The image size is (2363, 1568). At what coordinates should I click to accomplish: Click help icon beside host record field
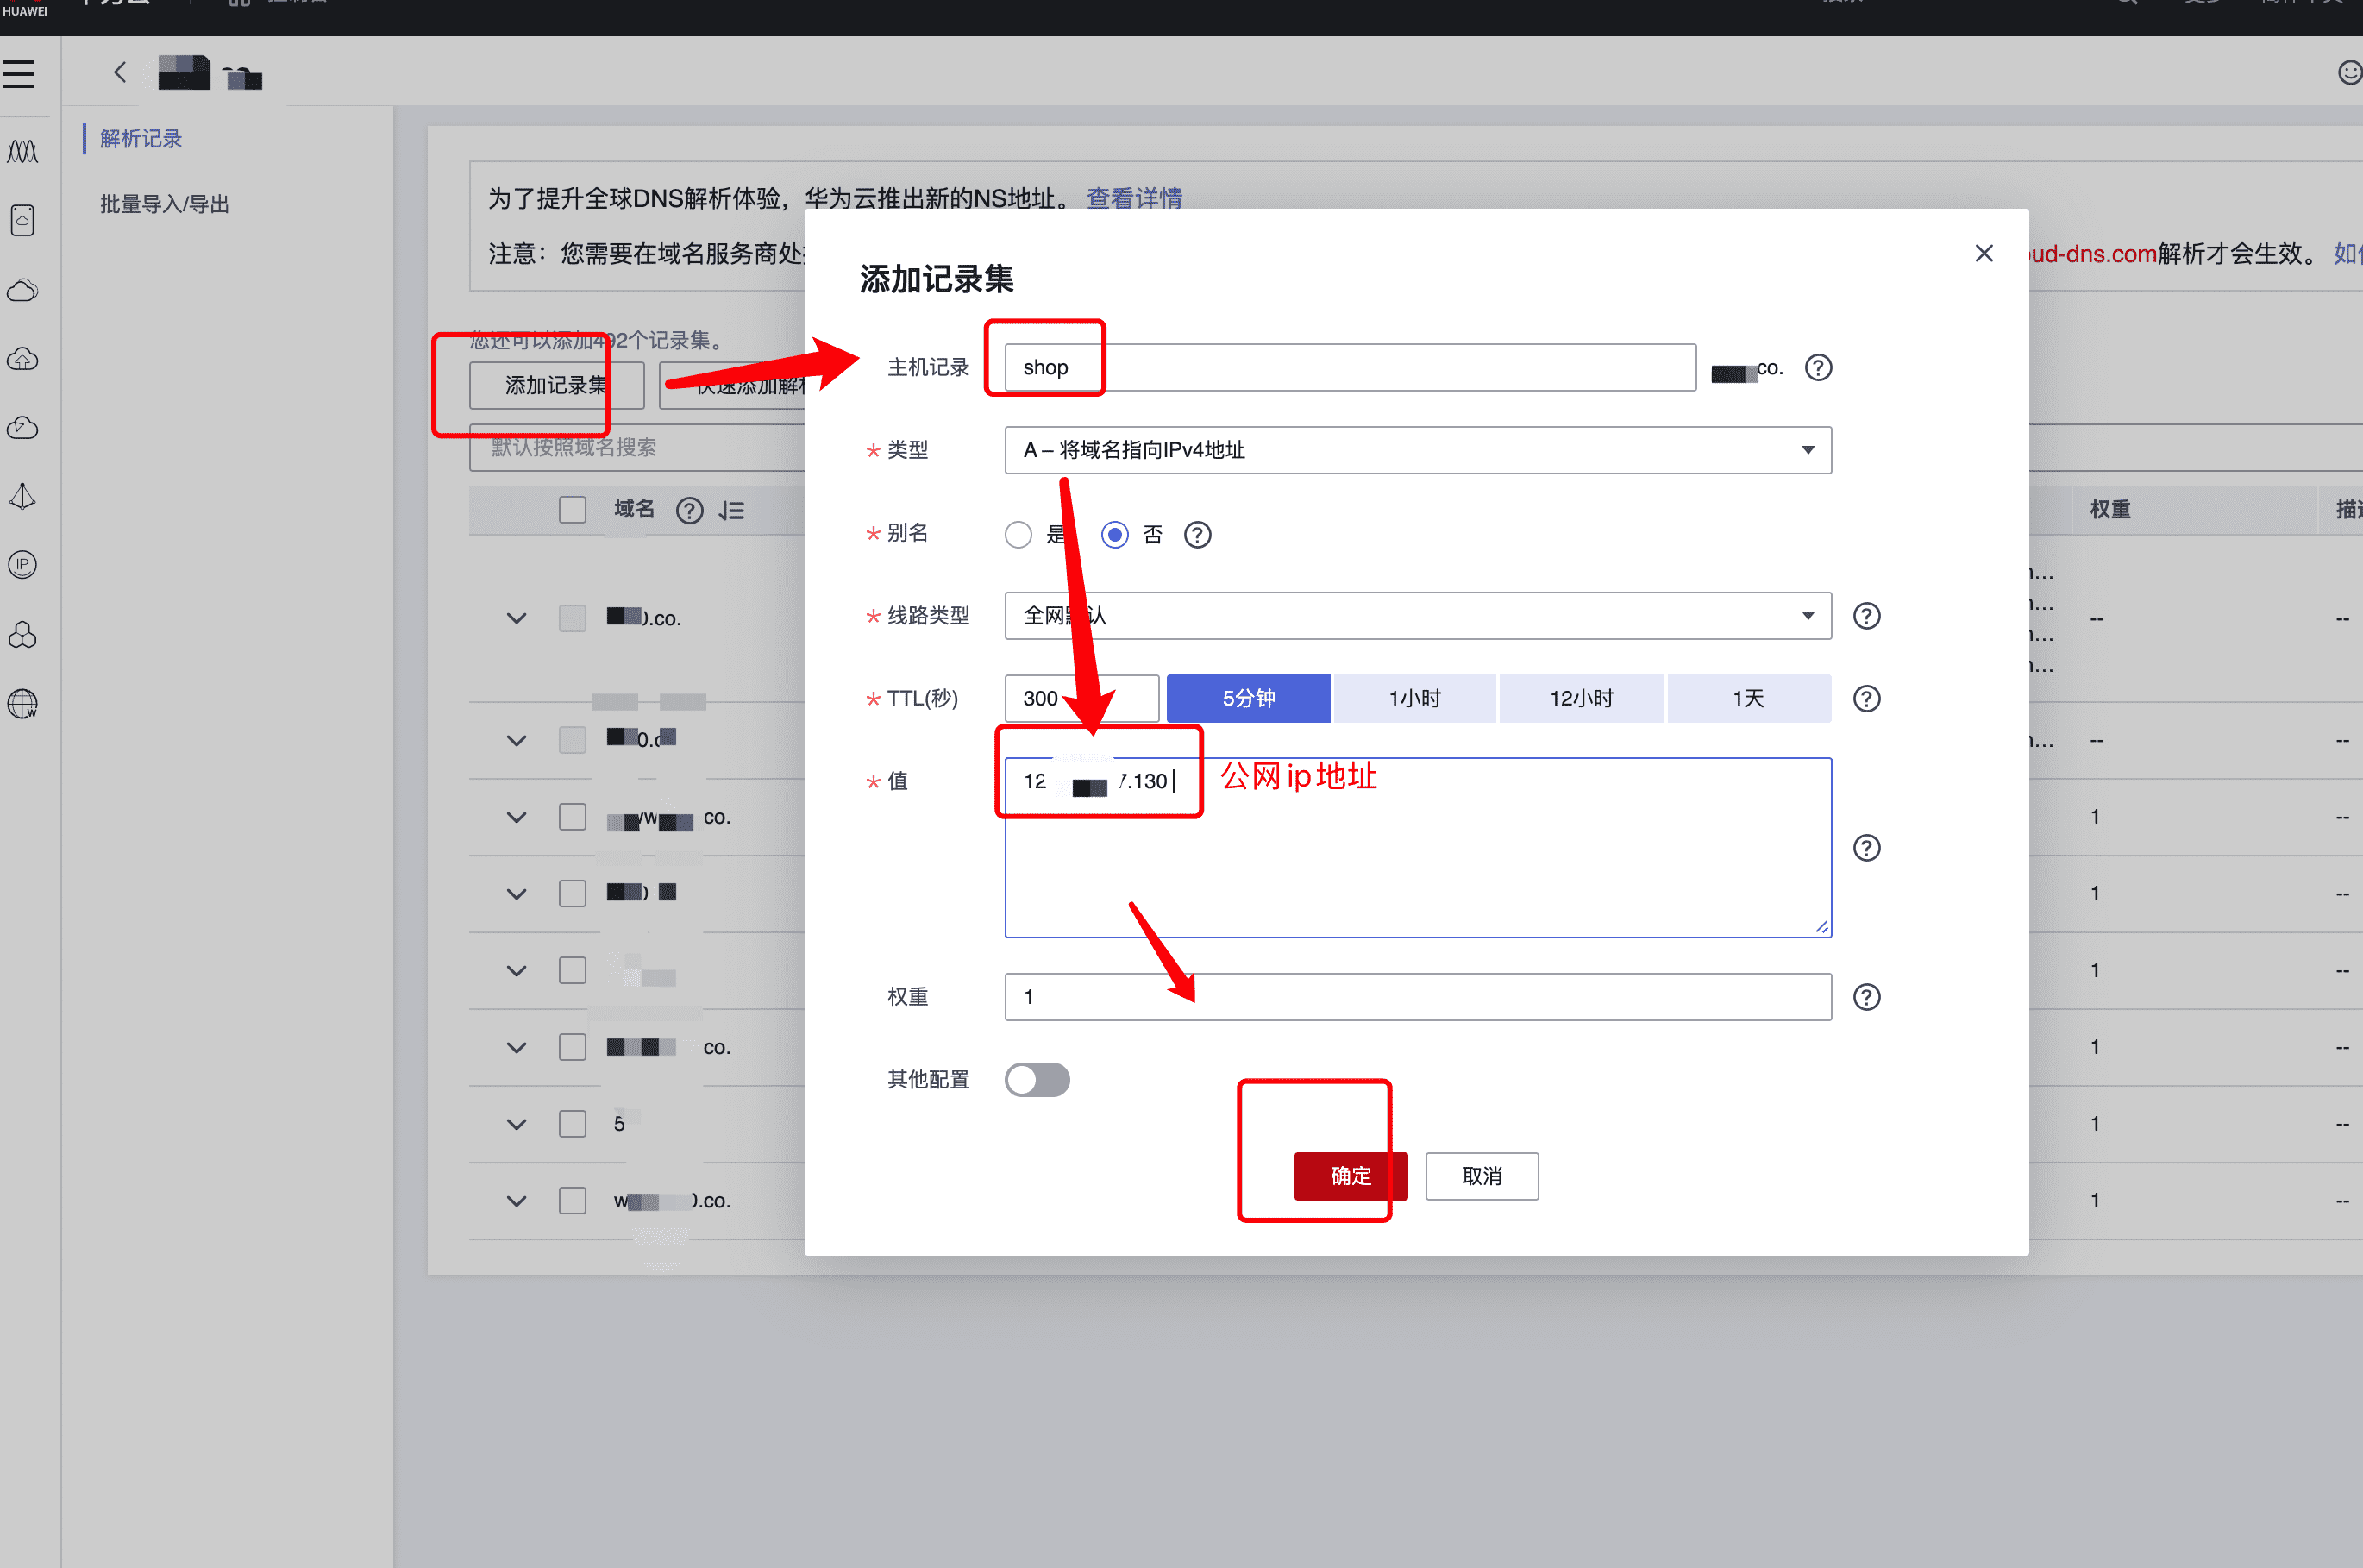[x=1818, y=368]
